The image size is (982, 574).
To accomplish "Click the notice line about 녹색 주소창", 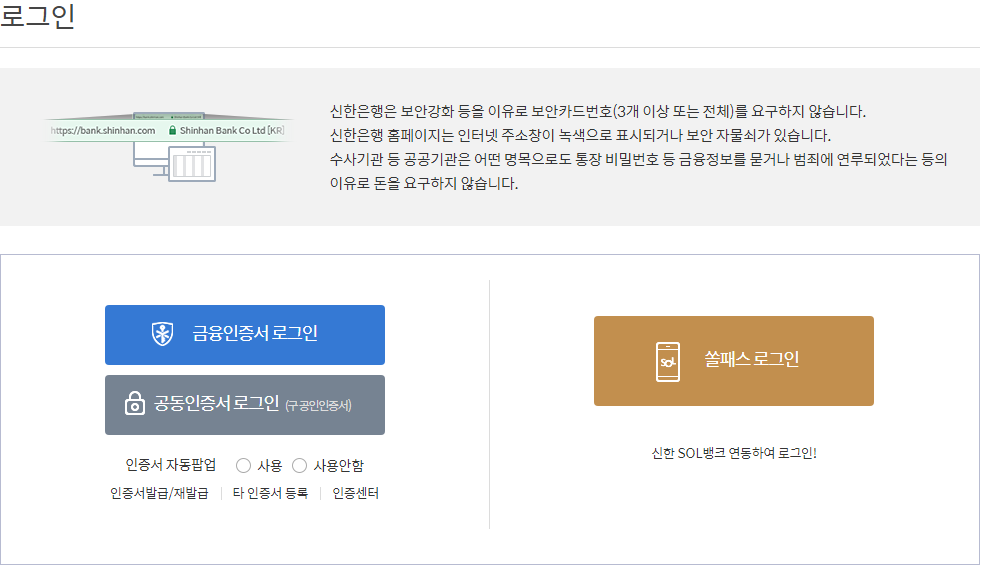I will [580, 135].
